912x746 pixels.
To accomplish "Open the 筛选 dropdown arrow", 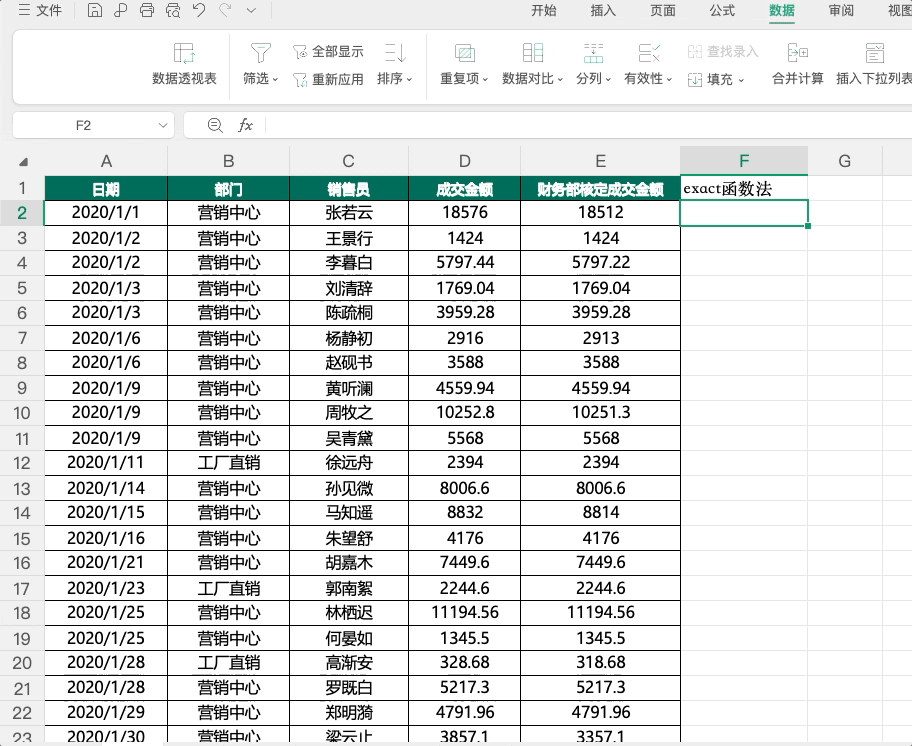I will [x=276, y=79].
